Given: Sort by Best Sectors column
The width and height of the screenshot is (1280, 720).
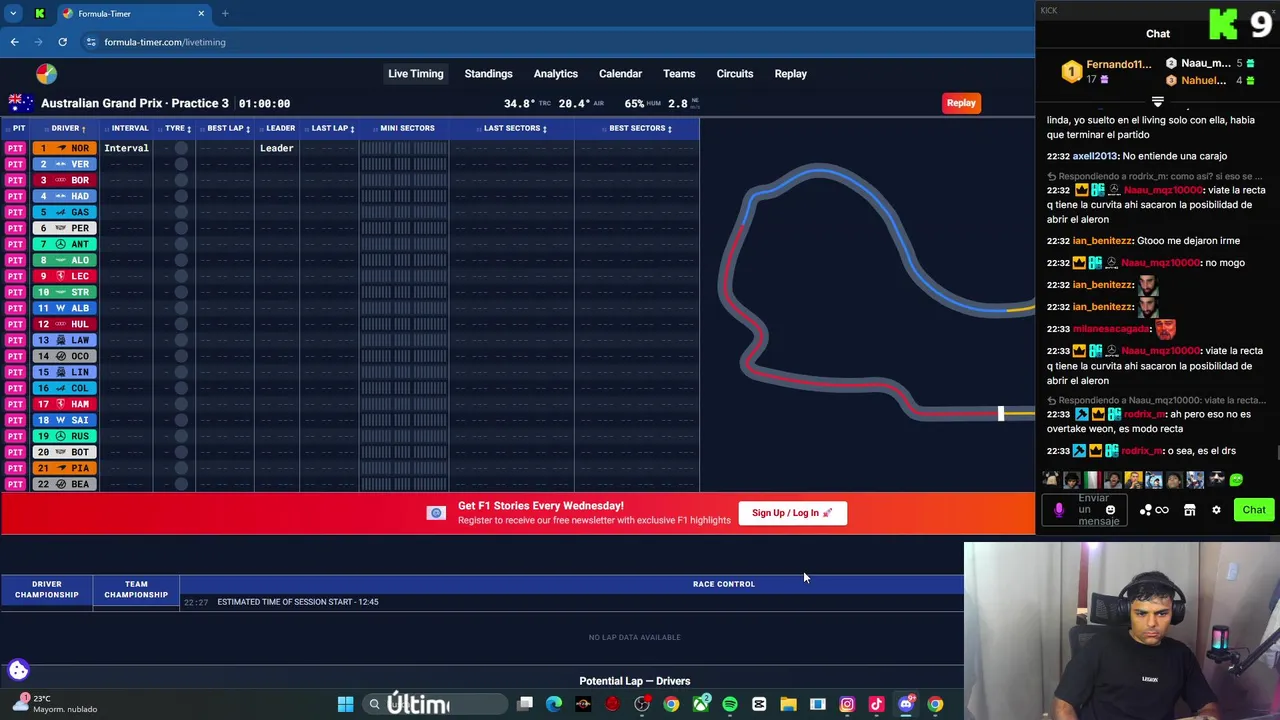Looking at the screenshot, I should pos(640,128).
